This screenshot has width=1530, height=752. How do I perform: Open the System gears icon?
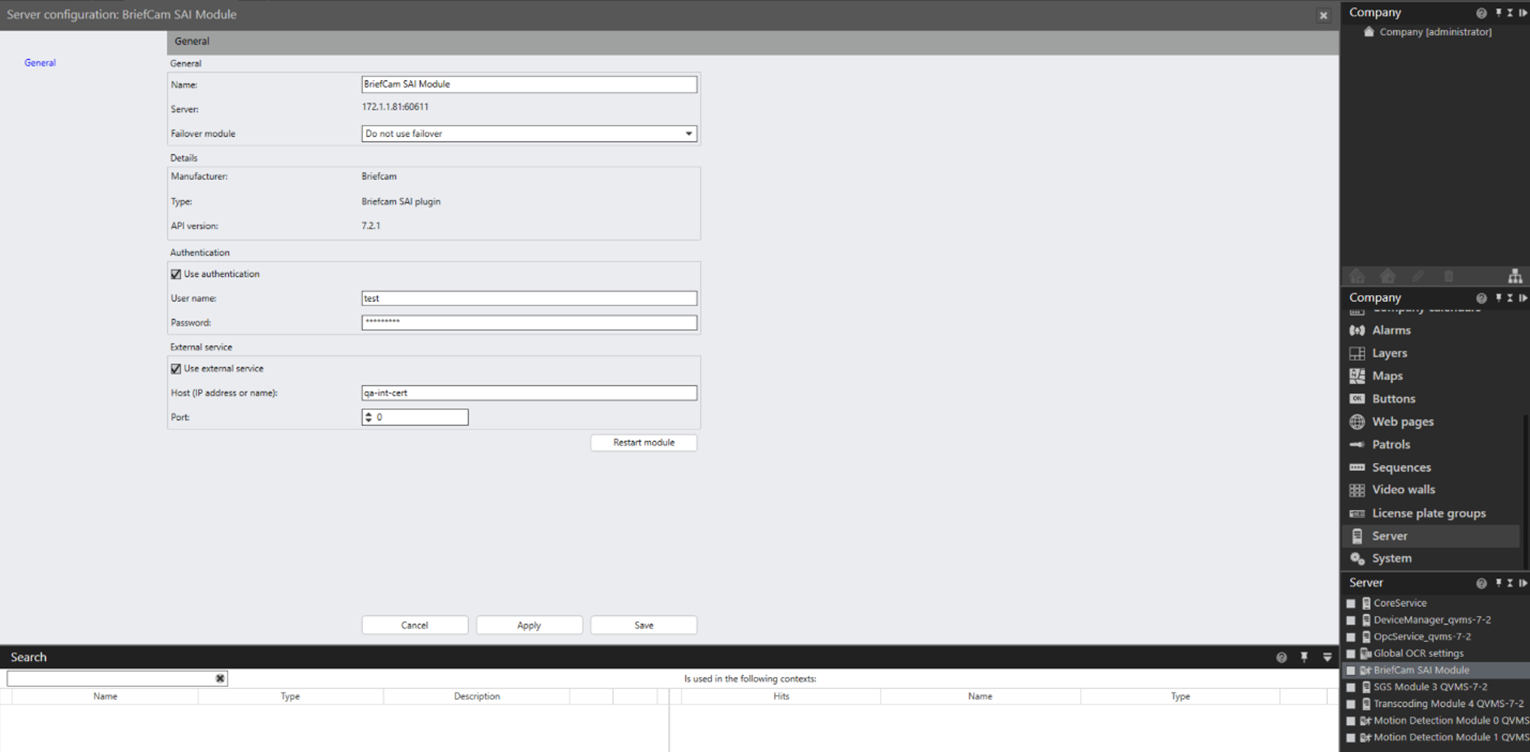tap(1357, 559)
